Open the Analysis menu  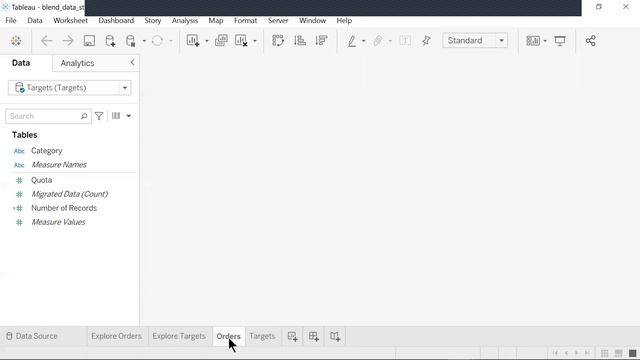[184, 20]
